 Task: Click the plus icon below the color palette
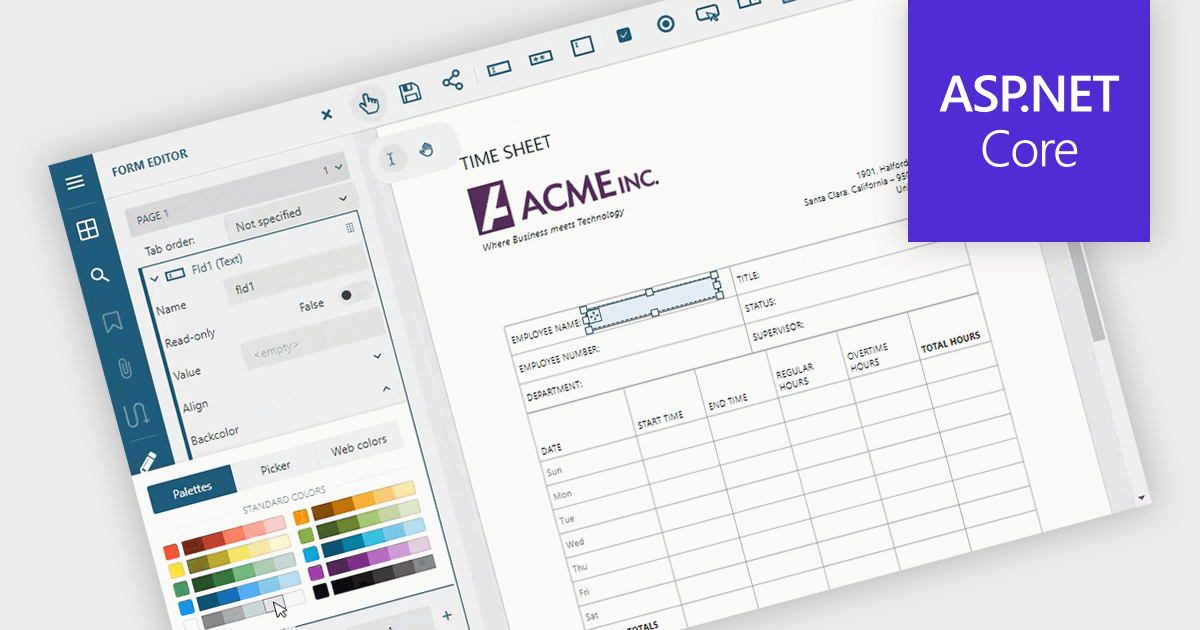coord(447,615)
